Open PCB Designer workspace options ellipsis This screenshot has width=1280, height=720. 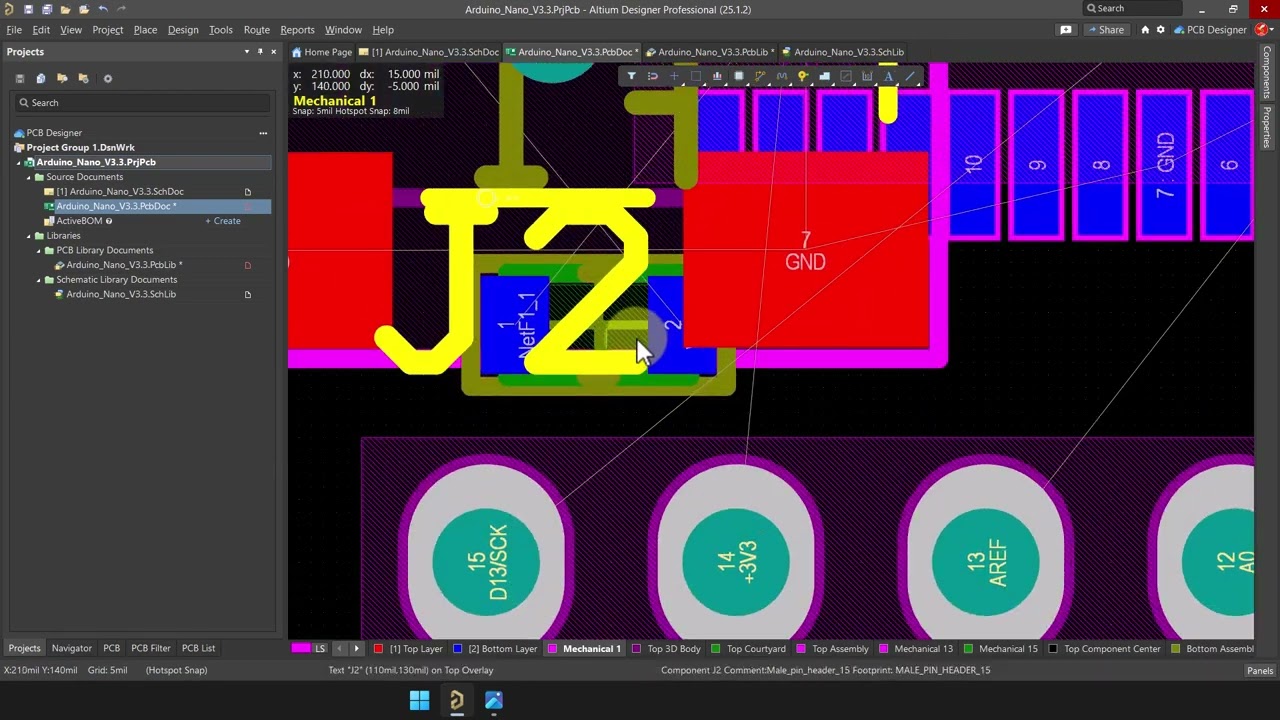(263, 133)
